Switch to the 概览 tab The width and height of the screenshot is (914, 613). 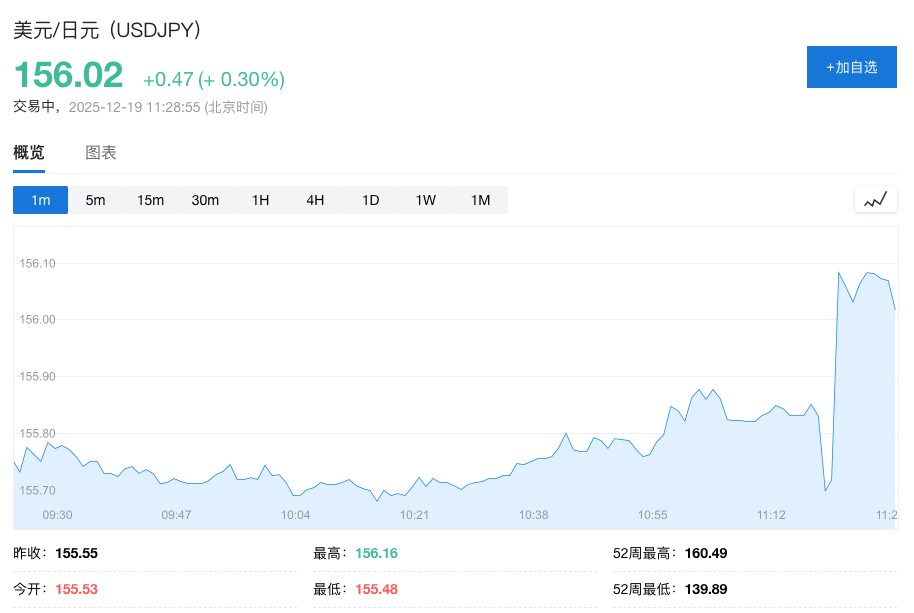(29, 153)
